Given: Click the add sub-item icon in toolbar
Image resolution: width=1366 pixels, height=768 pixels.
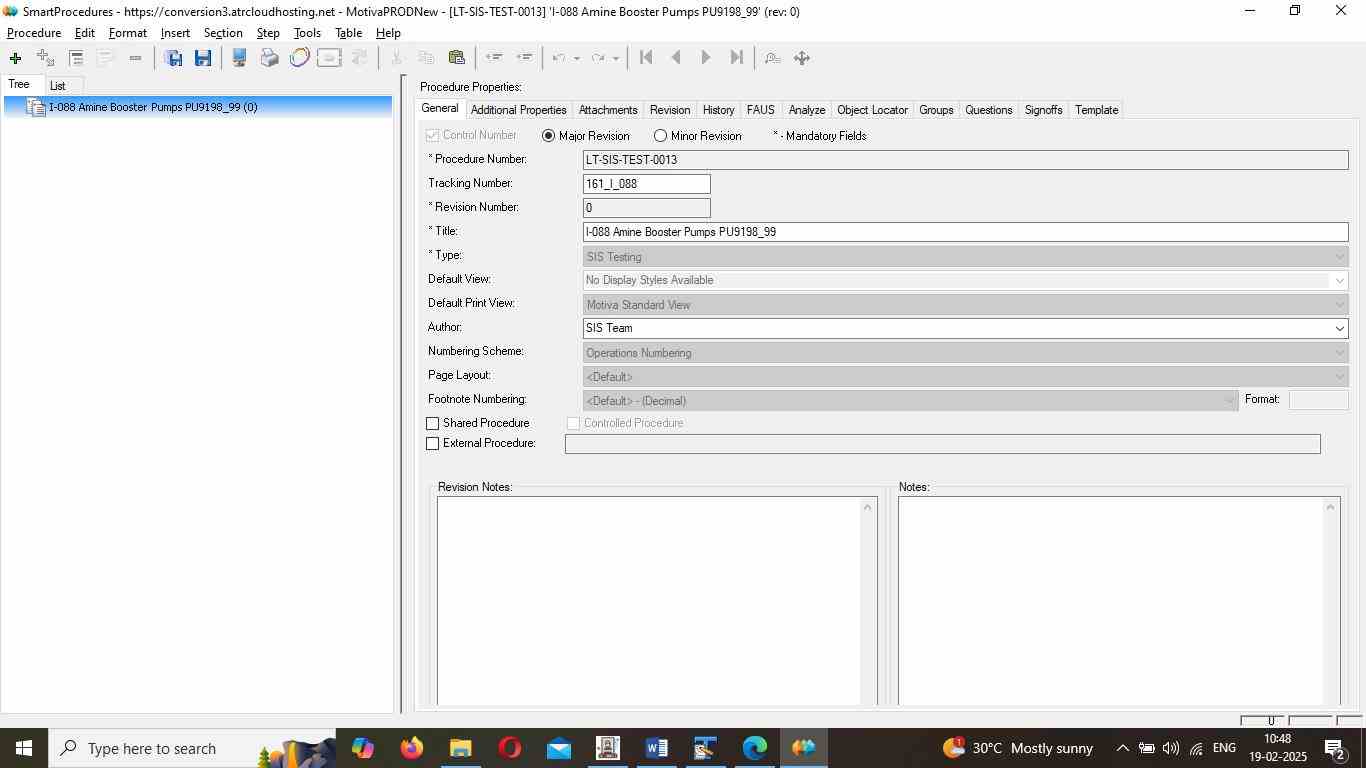Looking at the screenshot, I should (x=45, y=58).
